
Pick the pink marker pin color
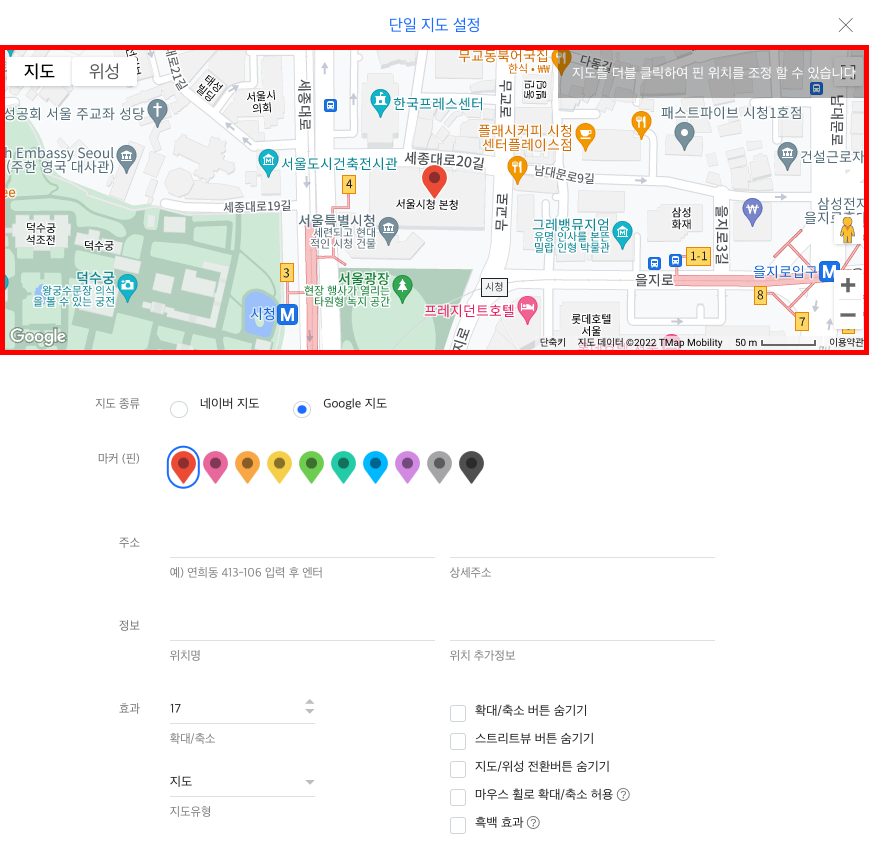216,467
